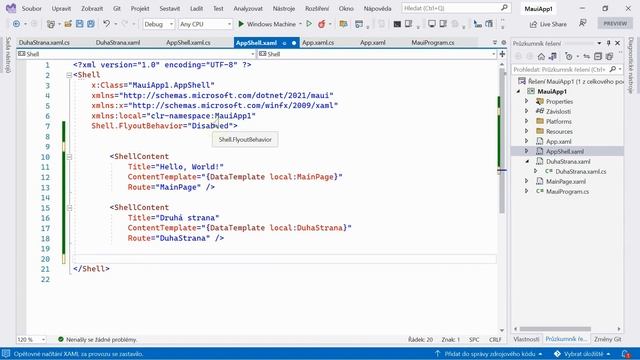
Task: Undo the last edit with the undo arrow
Action: pyautogui.click(x=107, y=24)
